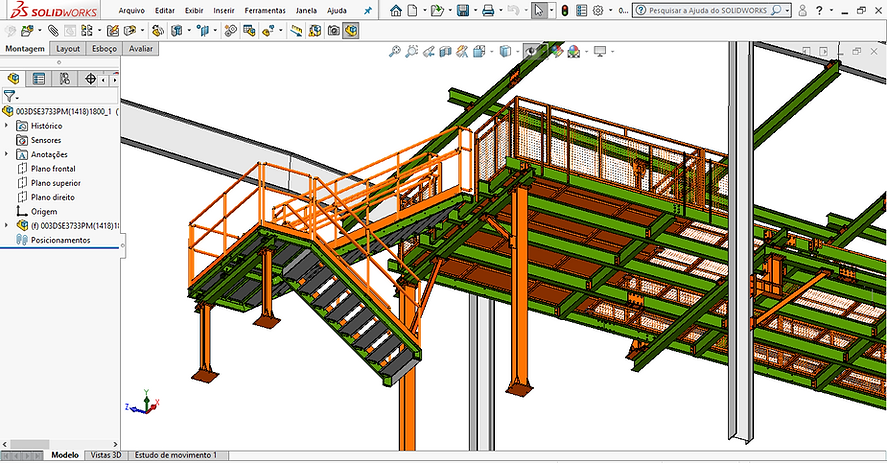Click the Zoom to Area icon
The height and width of the screenshot is (463, 887).
[x=412, y=52]
